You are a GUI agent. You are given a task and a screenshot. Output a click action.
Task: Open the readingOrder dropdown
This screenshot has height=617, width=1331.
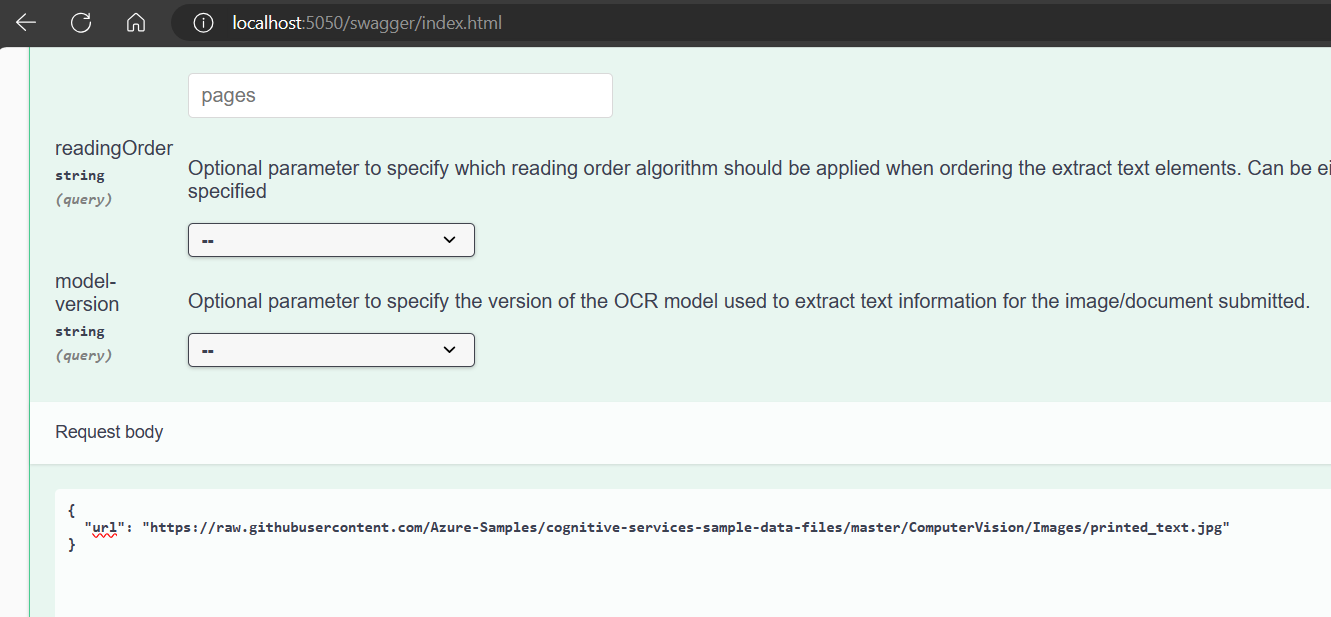pyautogui.click(x=331, y=240)
